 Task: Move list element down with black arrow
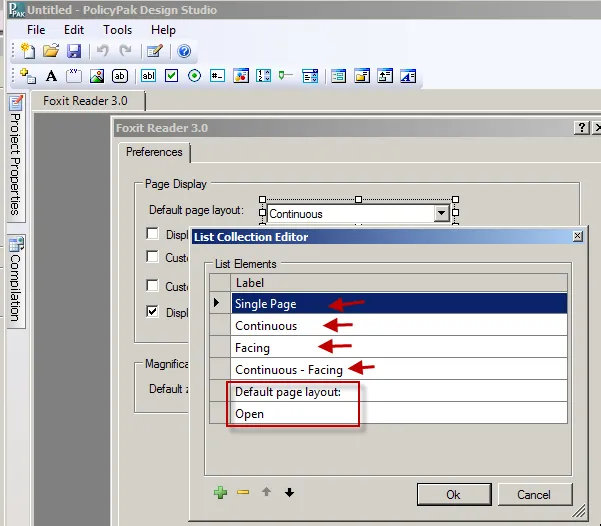tap(289, 492)
